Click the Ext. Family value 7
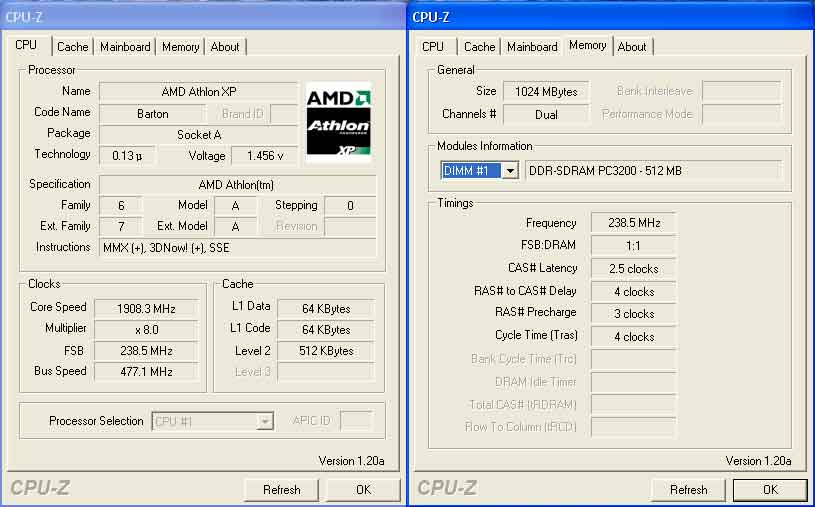The height and width of the screenshot is (507, 815). (x=121, y=227)
